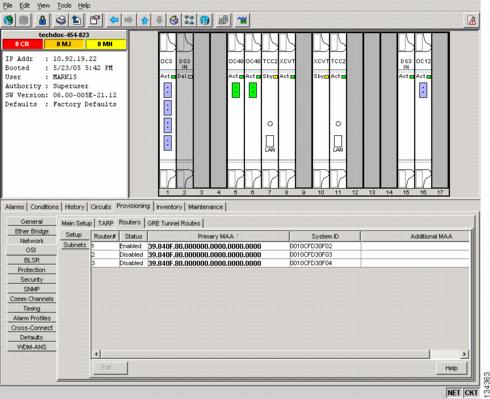Switch to the Inventory tab

pos(169,207)
